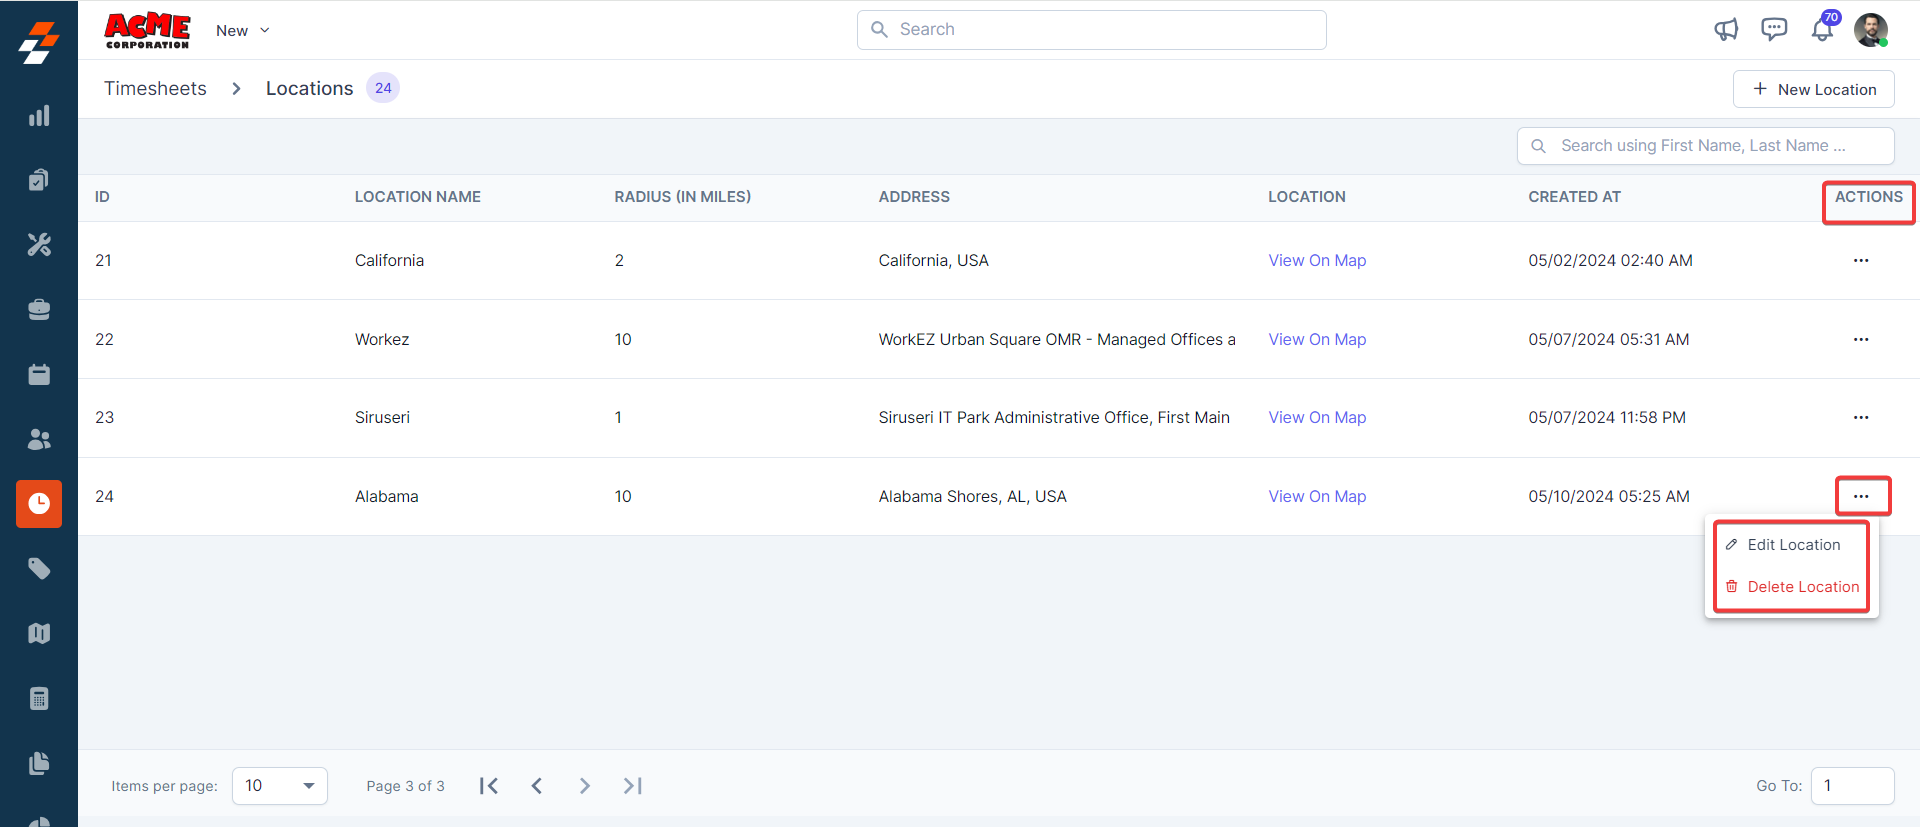Click the New Location button

tap(1813, 89)
